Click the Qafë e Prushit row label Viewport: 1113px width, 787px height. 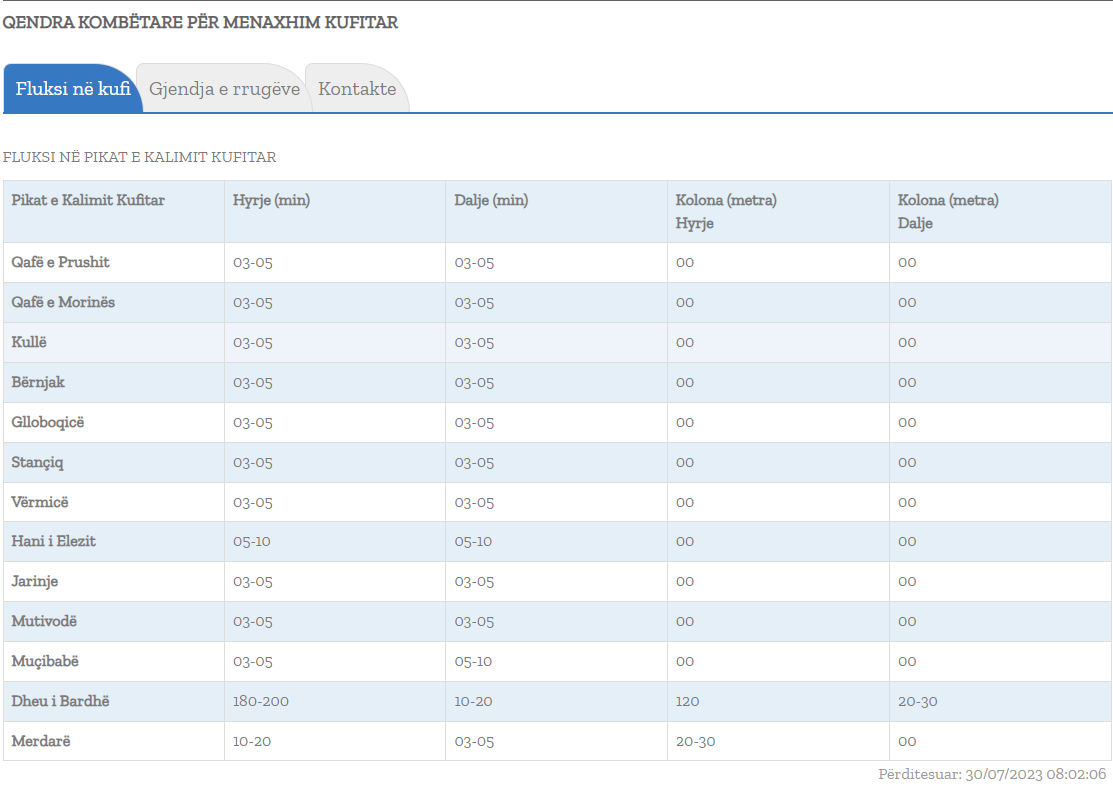tap(61, 262)
